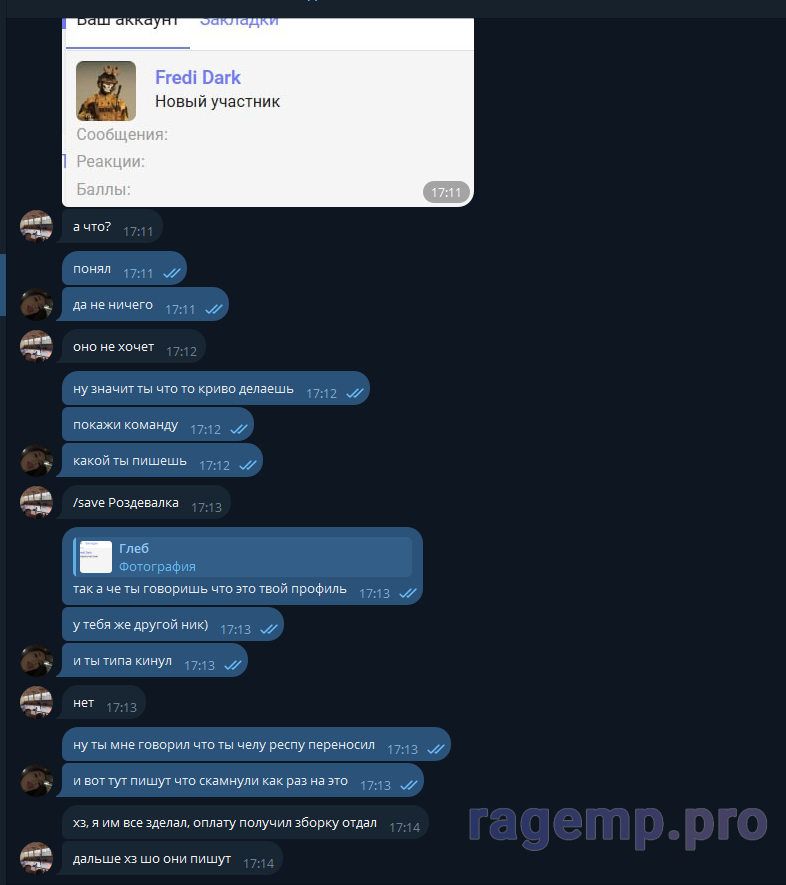Click avatar next to '/save Роздевалка' message
786x885 pixels.
coord(36,502)
